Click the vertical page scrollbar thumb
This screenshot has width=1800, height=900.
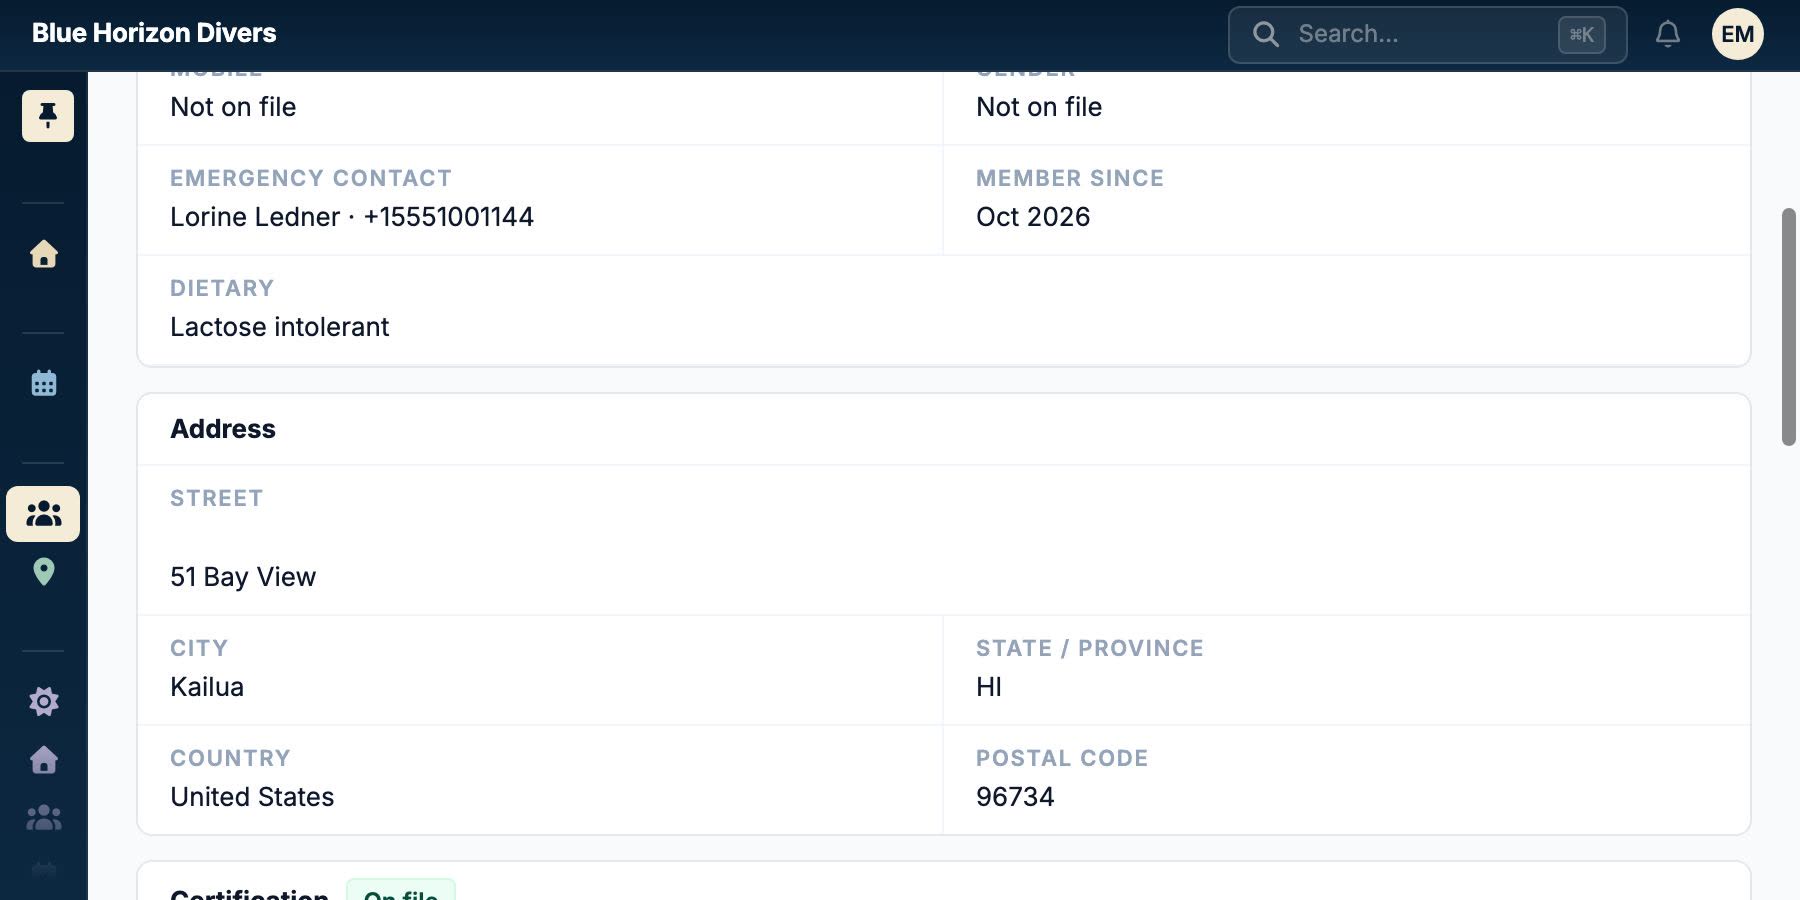(1789, 327)
